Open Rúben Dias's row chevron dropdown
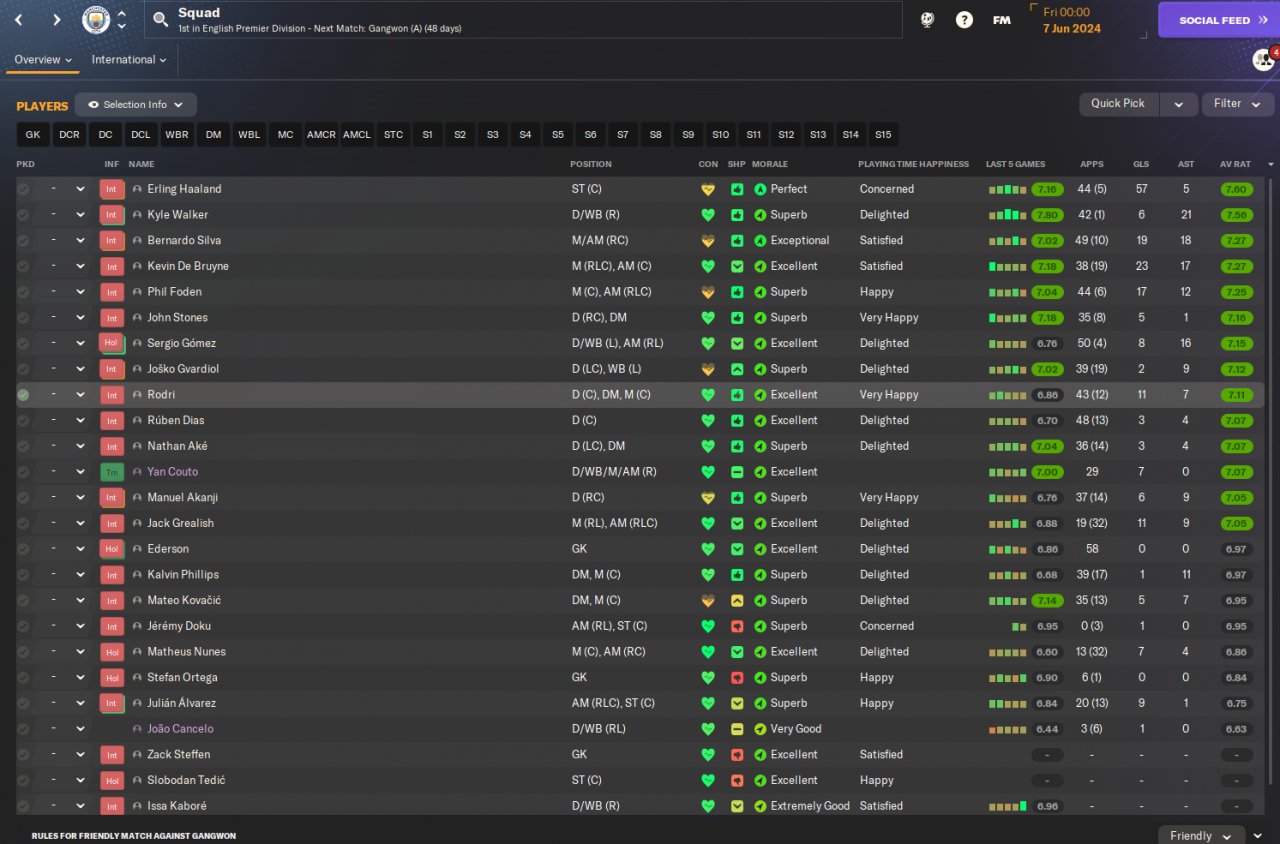 click(x=81, y=421)
